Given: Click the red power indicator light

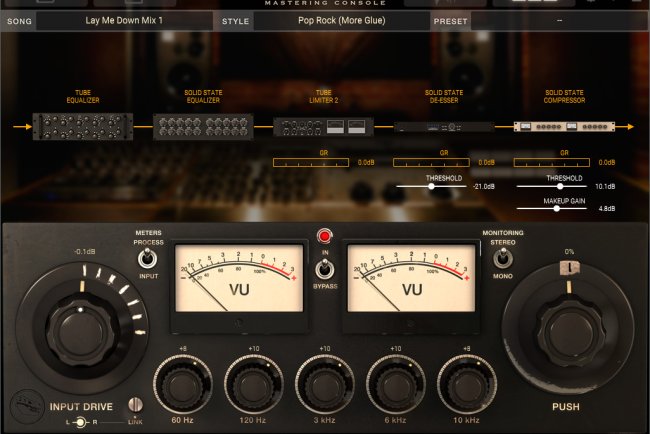Looking at the screenshot, I should click(325, 236).
